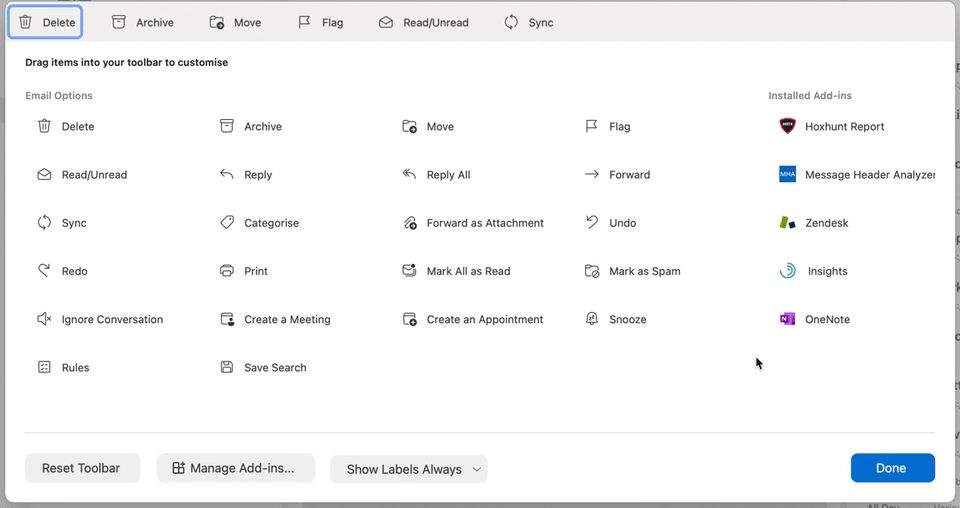Click the Zendesk add-in icon
This screenshot has height=508, width=960.
pos(787,223)
